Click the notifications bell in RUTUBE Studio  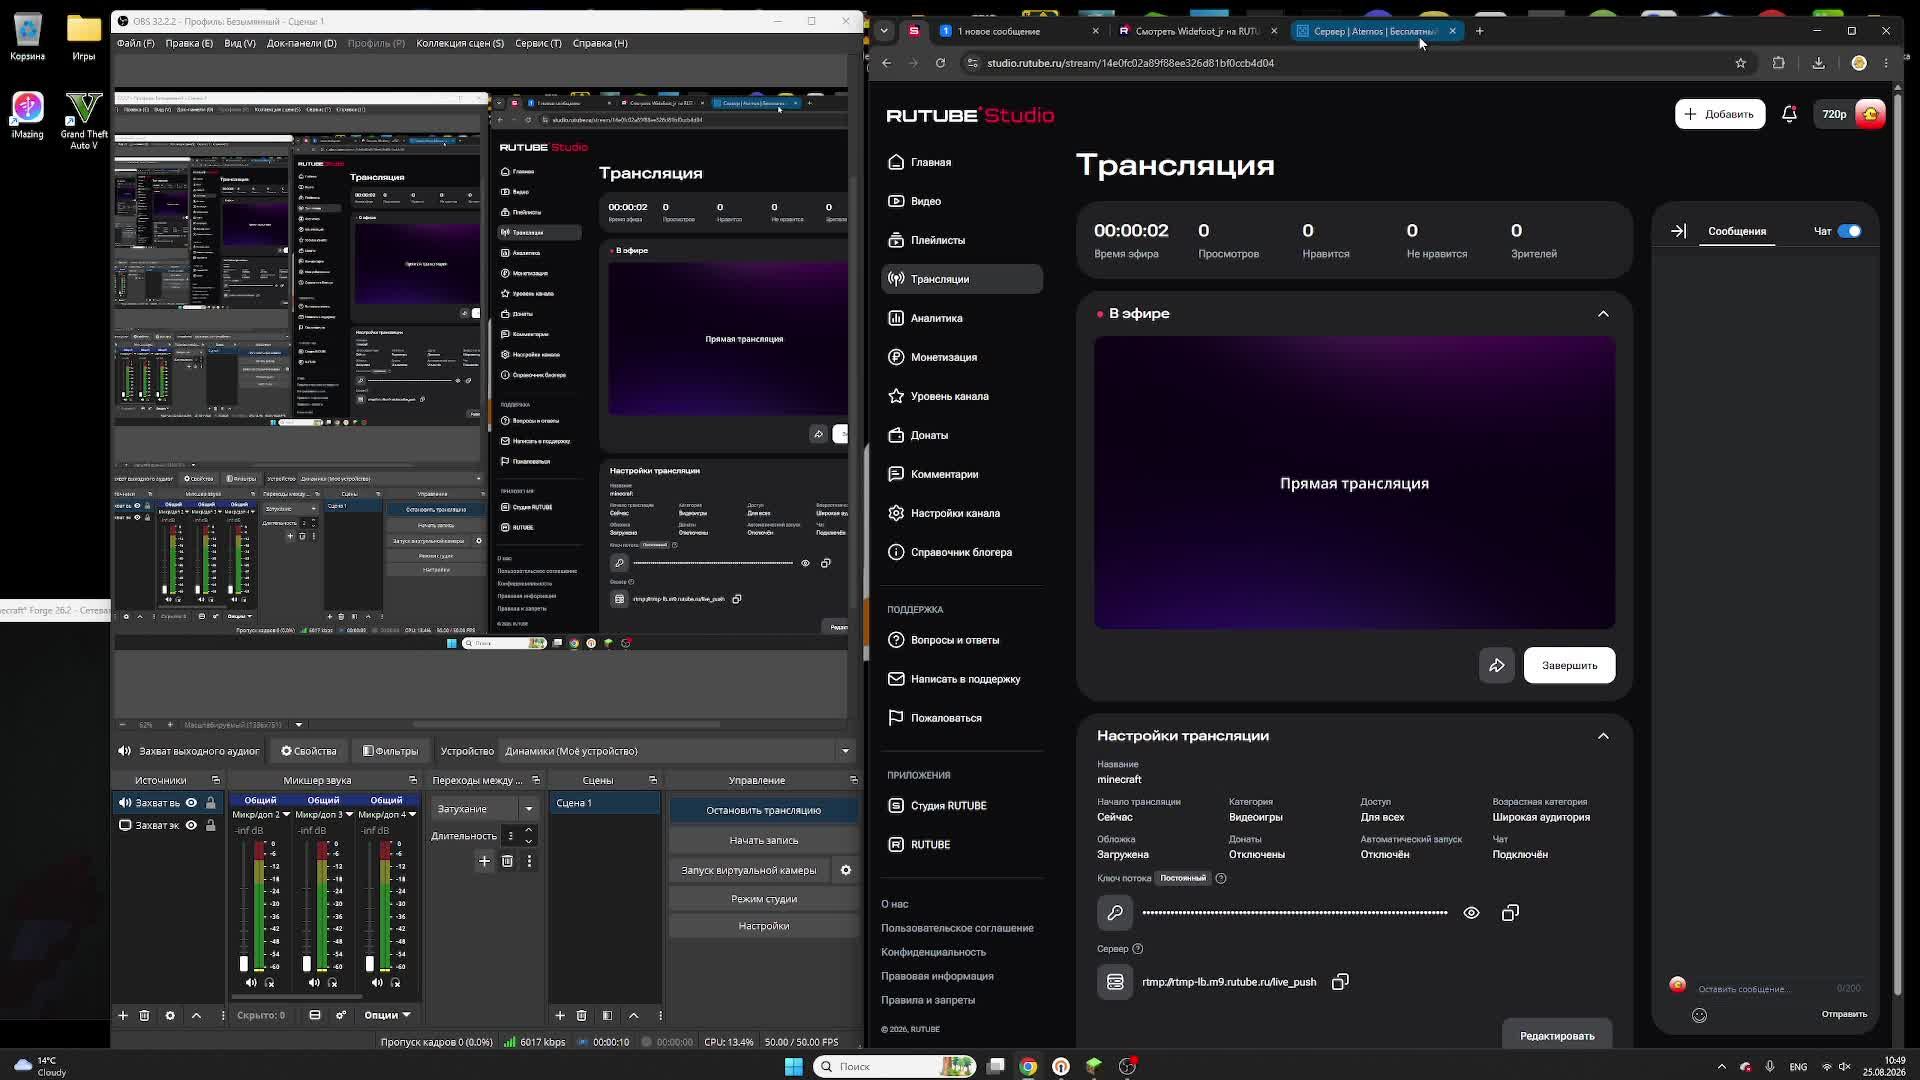[1789, 114]
